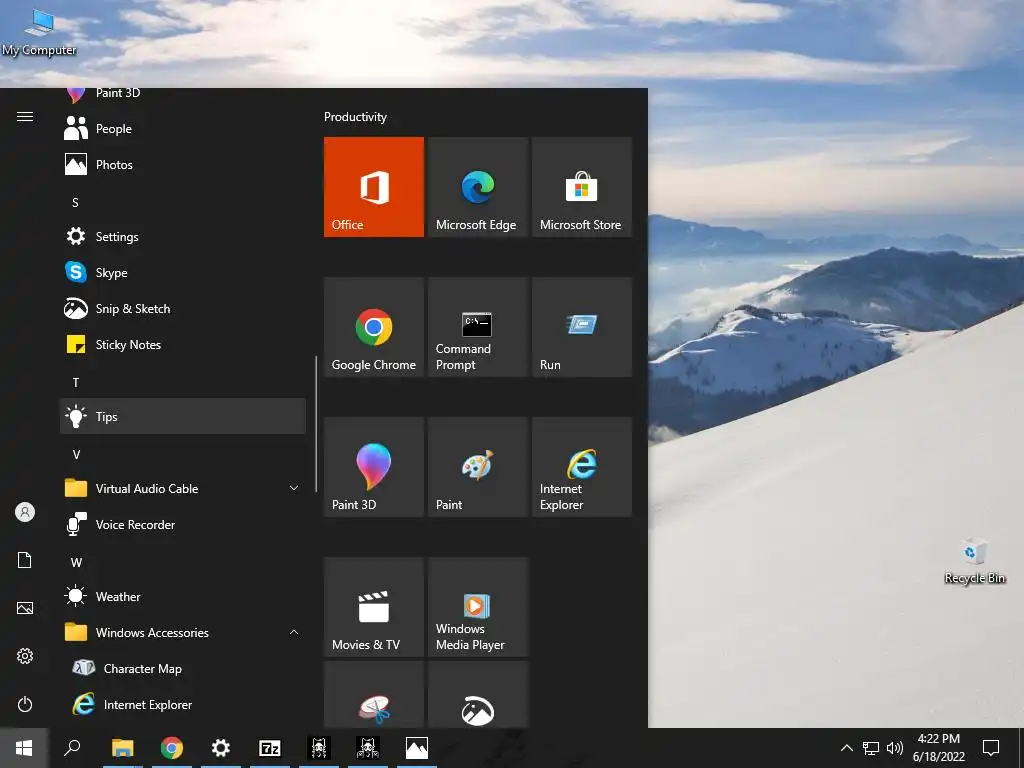Open the Paint tile

coord(477,467)
